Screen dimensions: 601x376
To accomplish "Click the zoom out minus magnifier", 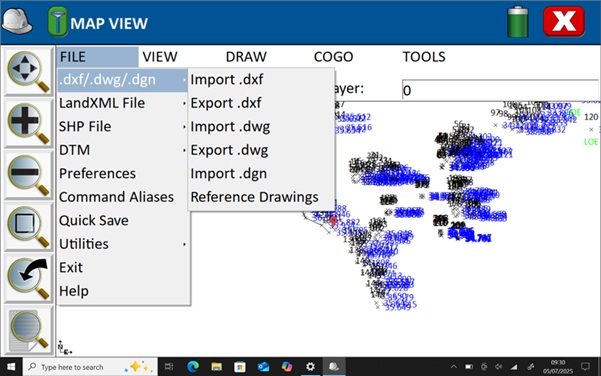I will pyautogui.click(x=28, y=175).
